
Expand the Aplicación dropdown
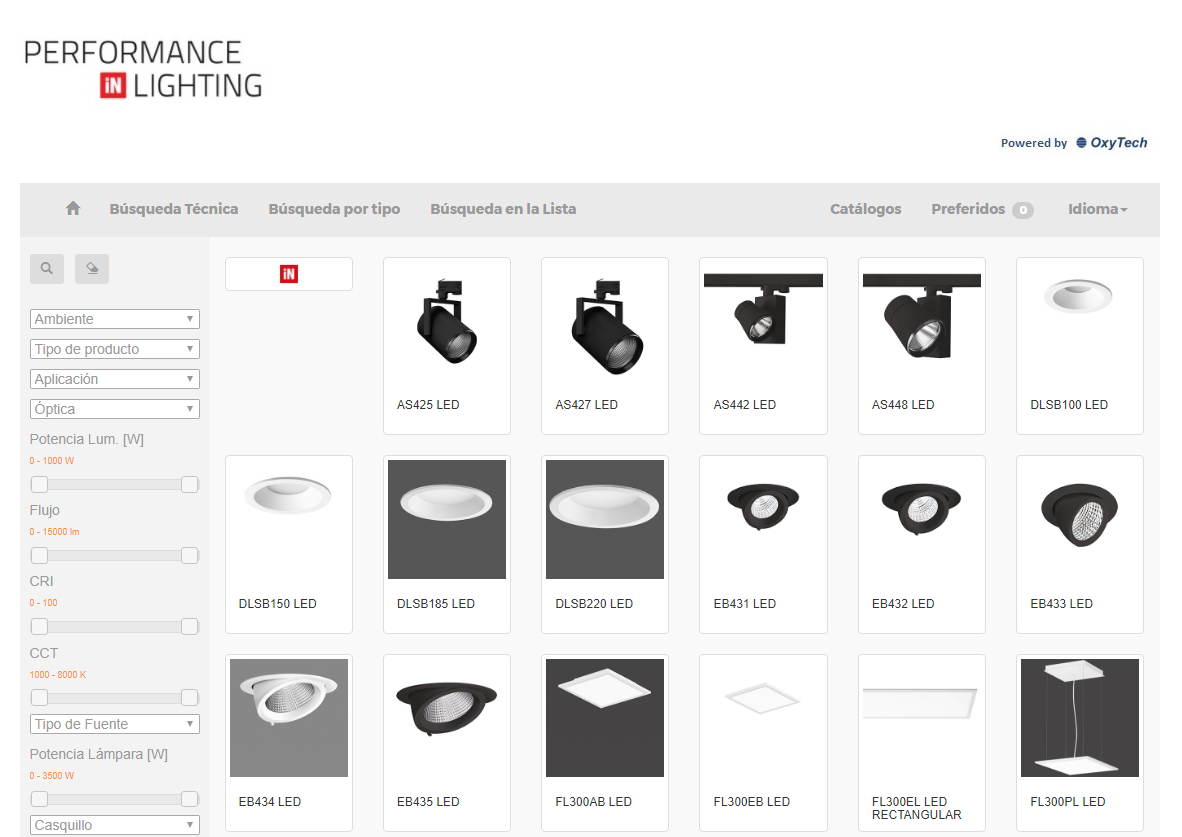(115, 379)
